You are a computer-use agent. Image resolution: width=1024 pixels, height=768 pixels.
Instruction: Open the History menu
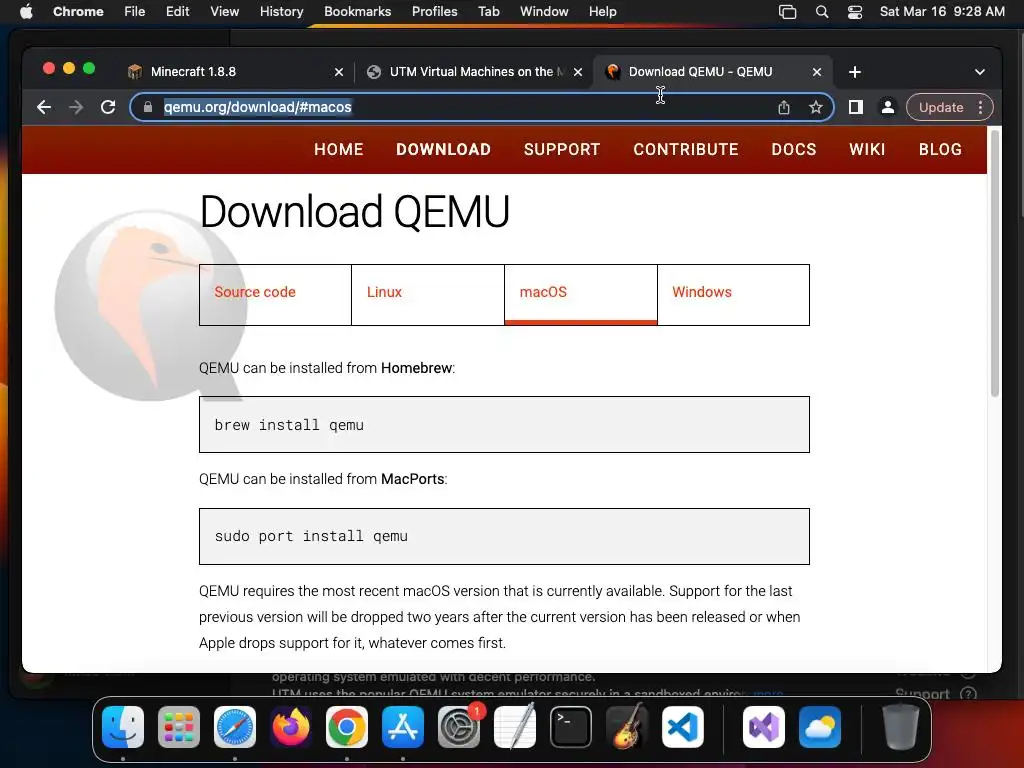pos(281,12)
